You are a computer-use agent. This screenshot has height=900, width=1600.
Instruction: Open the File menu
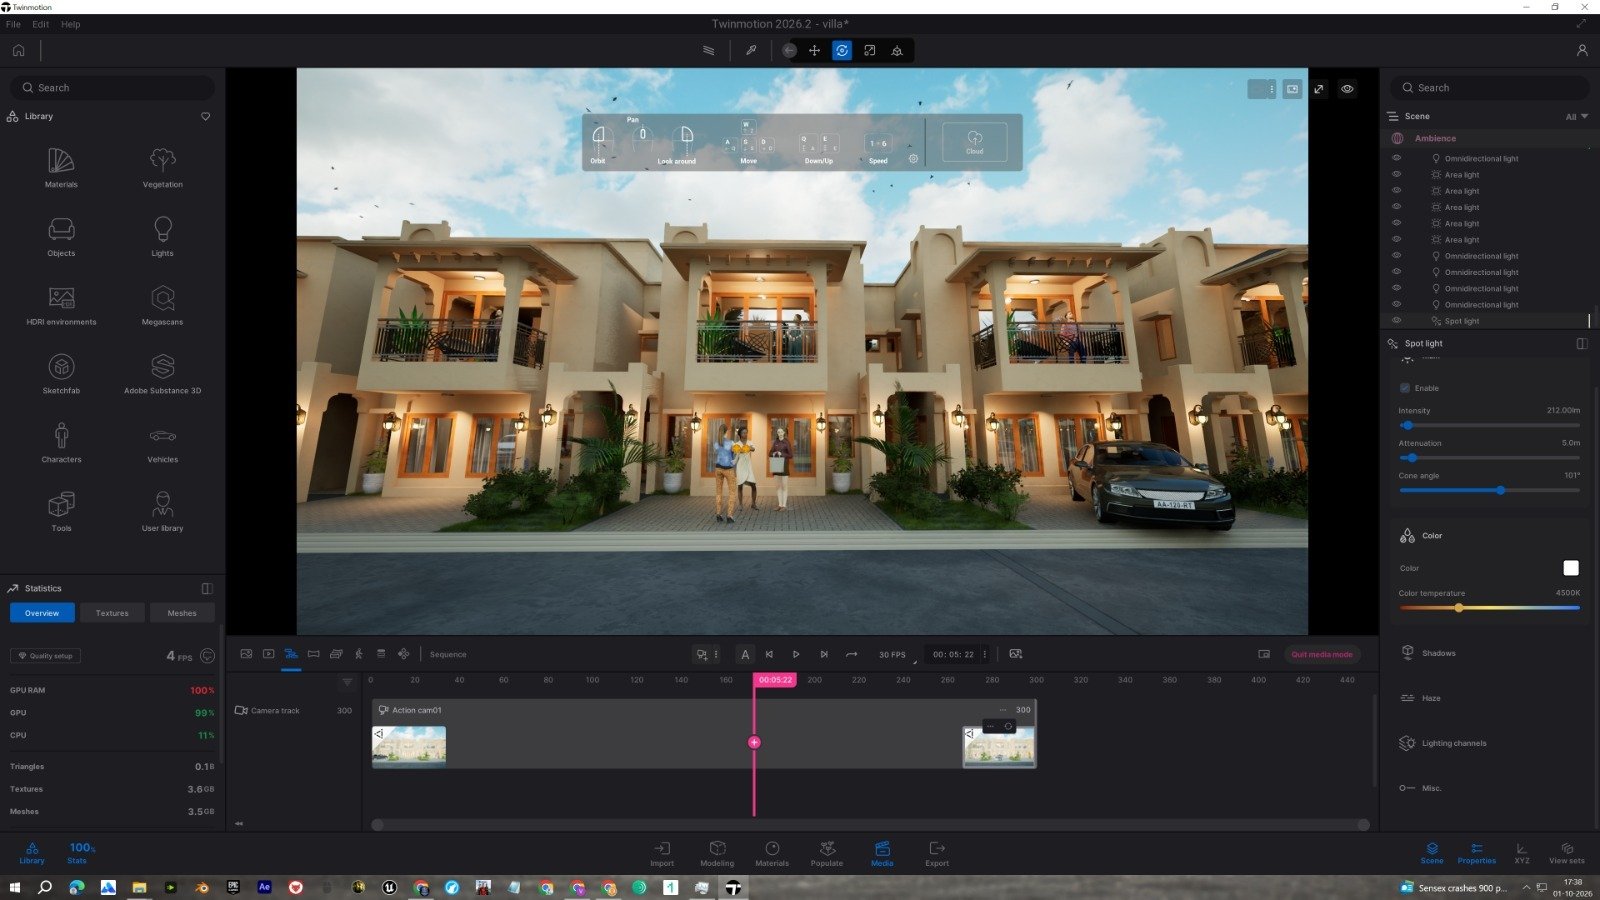[x=13, y=24]
